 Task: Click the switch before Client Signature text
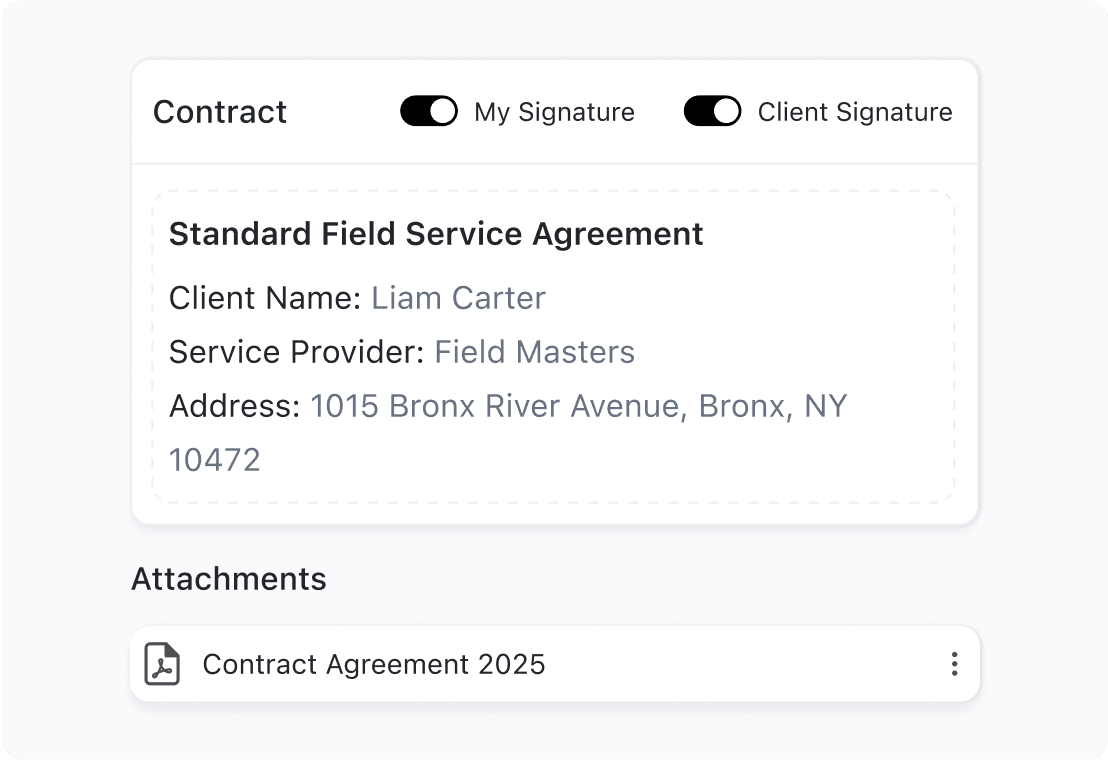[x=712, y=111]
